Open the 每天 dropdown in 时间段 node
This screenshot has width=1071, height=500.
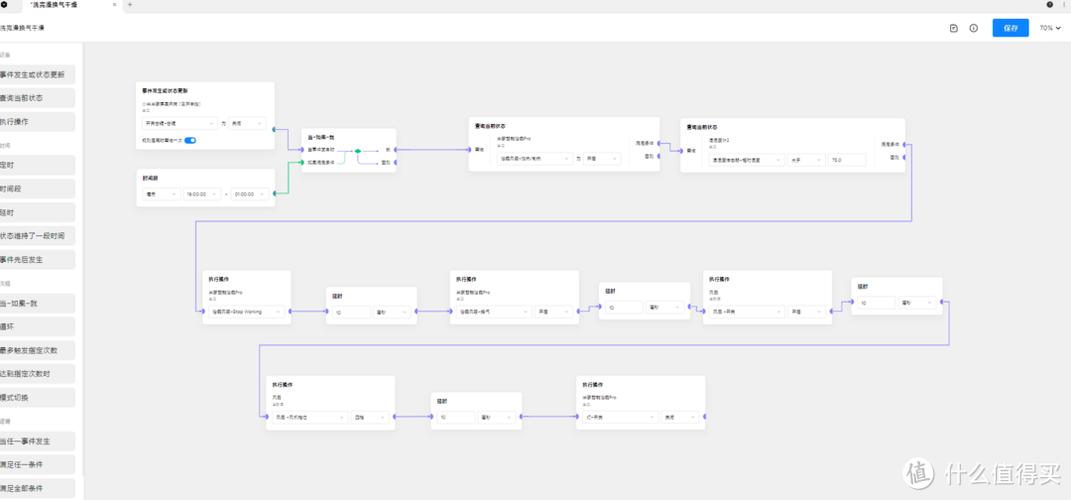(x=161, y=194)
